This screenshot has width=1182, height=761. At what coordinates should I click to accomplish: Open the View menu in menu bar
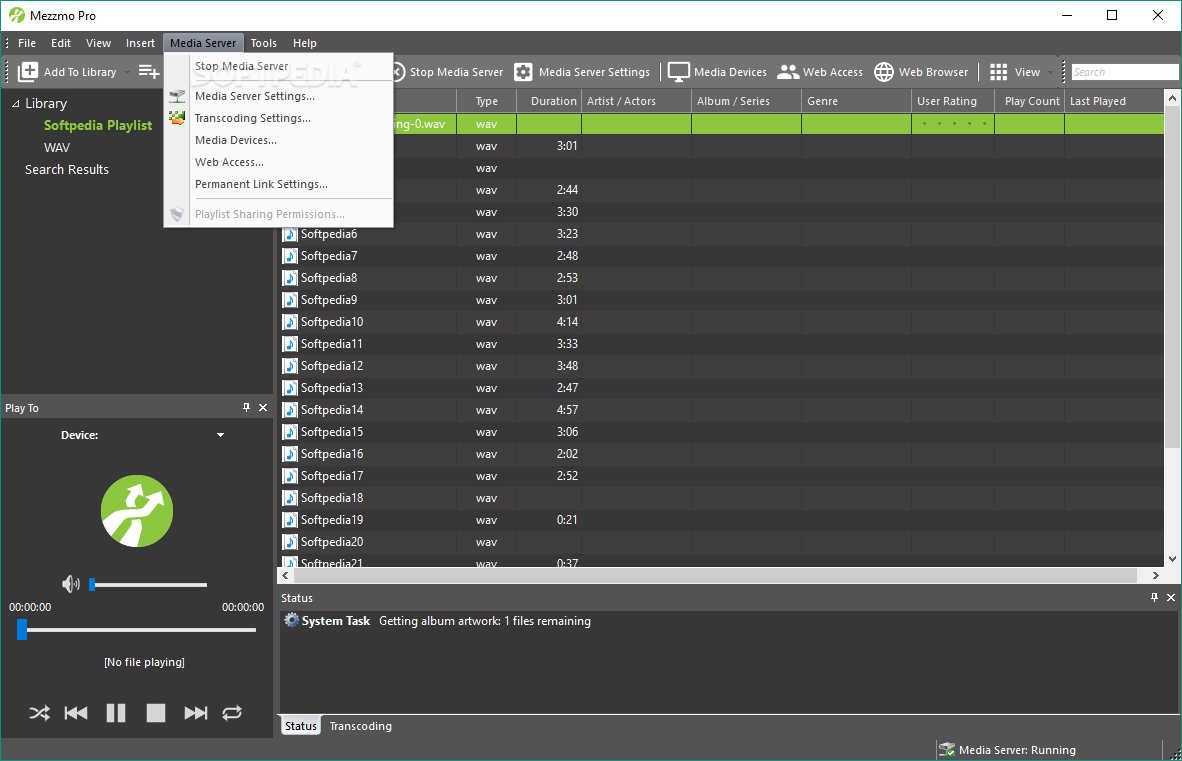click(98, 43)
